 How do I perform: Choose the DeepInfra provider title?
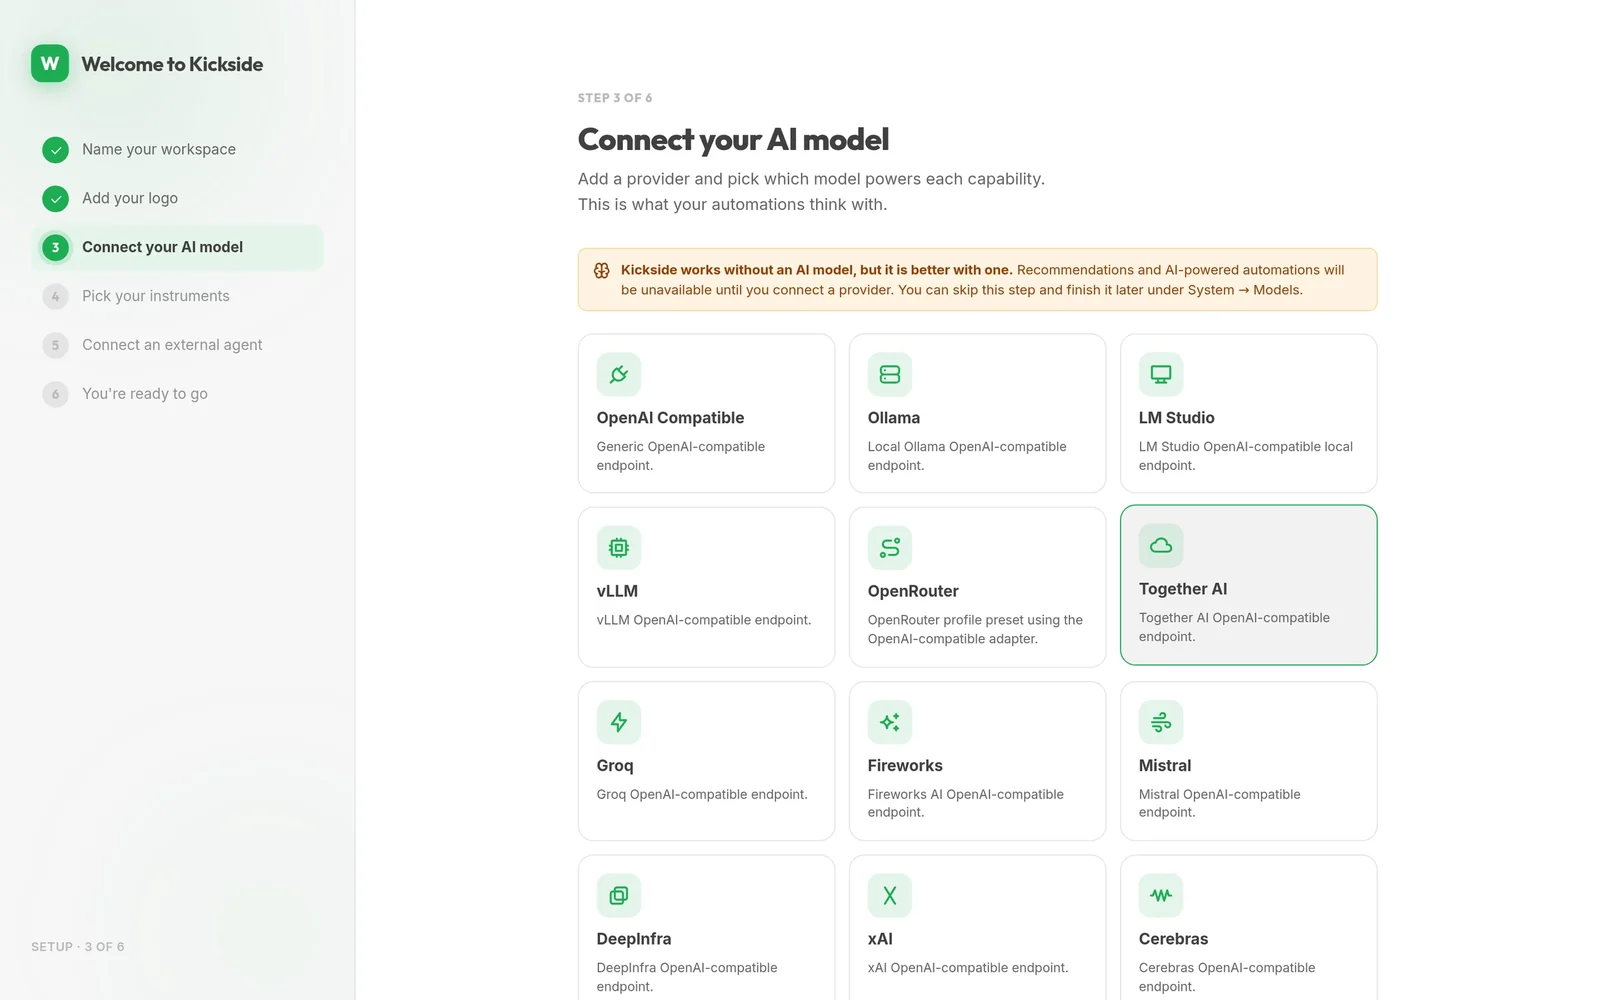[634, 940]
